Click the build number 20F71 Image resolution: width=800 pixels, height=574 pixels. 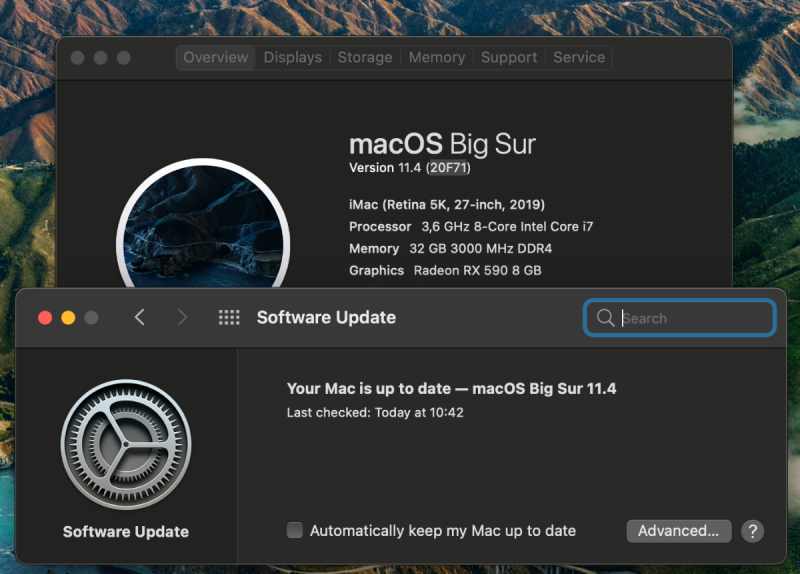(448, 168)
